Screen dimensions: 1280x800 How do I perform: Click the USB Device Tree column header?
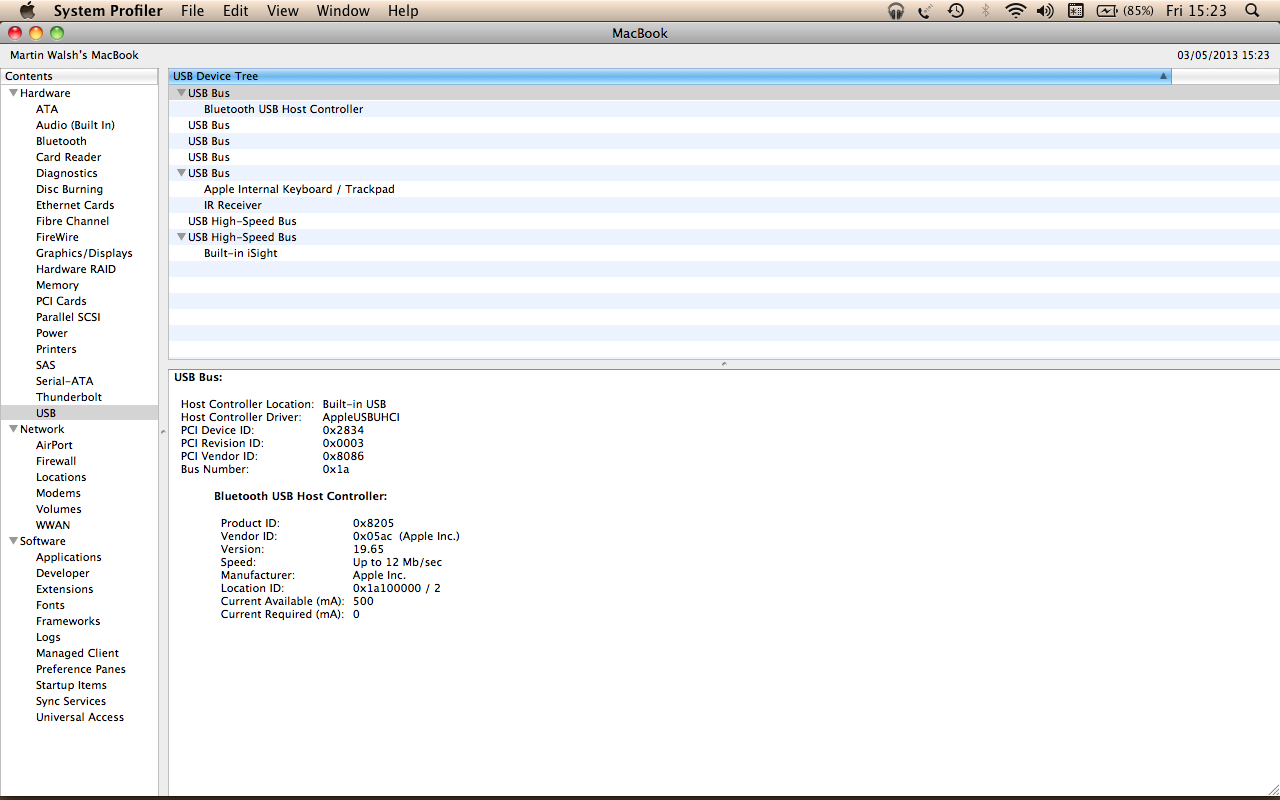(670, 76)
